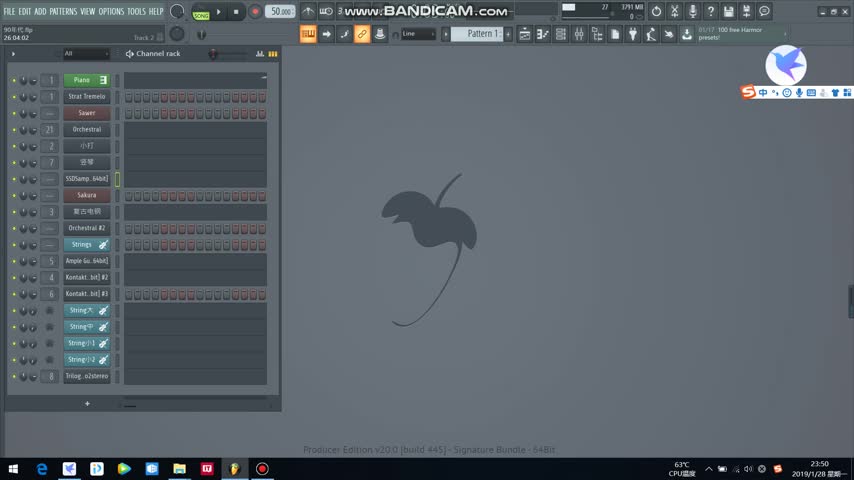Select the Strings channel button
854x480 pixels.
pyautogui.click(x=87, y=245)
